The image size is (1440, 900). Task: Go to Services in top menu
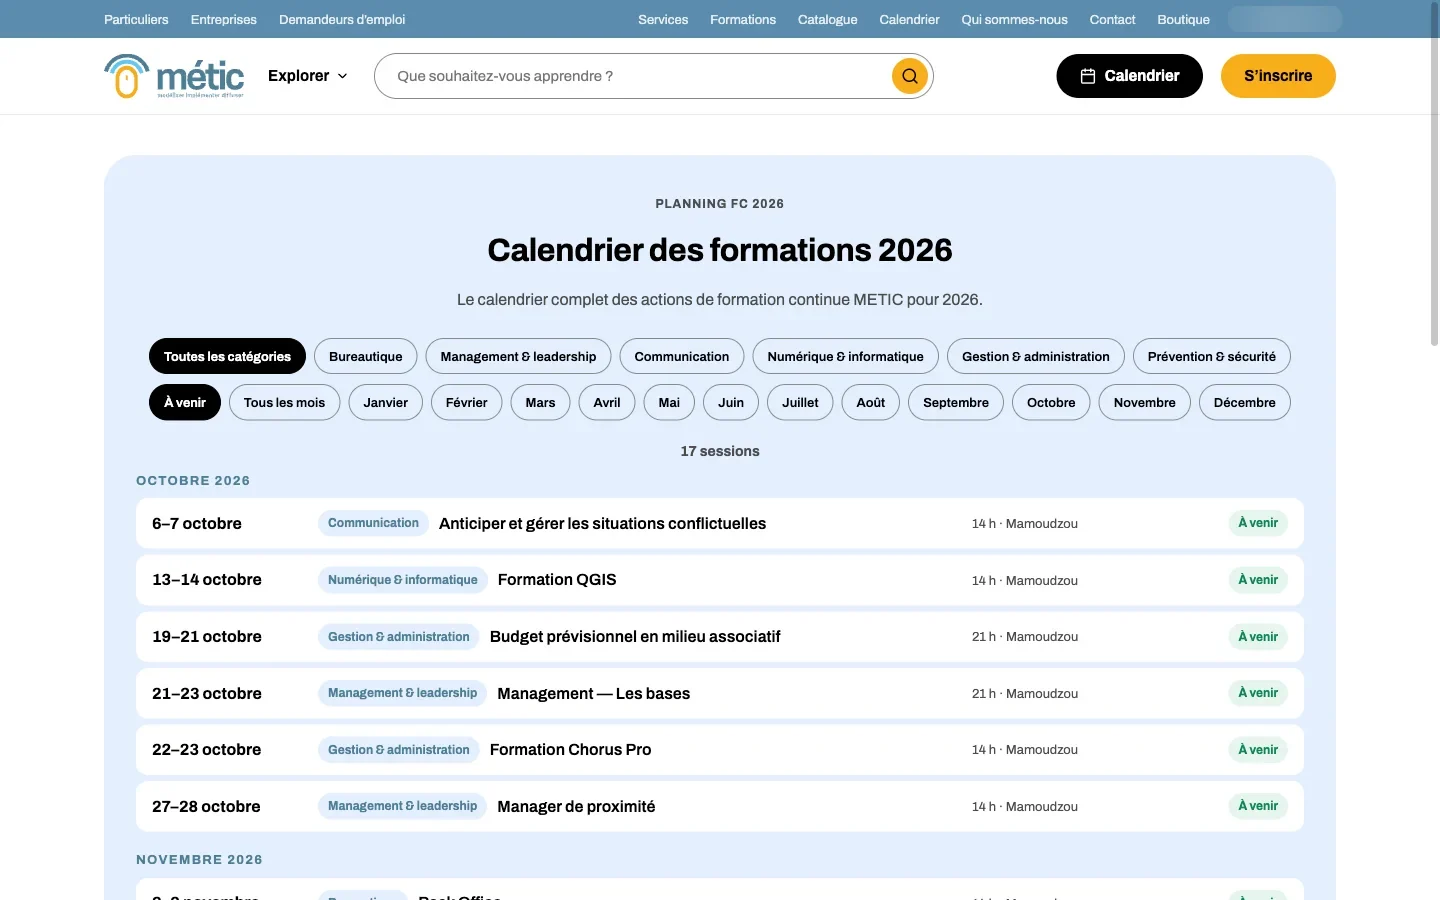tap(663, 19)
